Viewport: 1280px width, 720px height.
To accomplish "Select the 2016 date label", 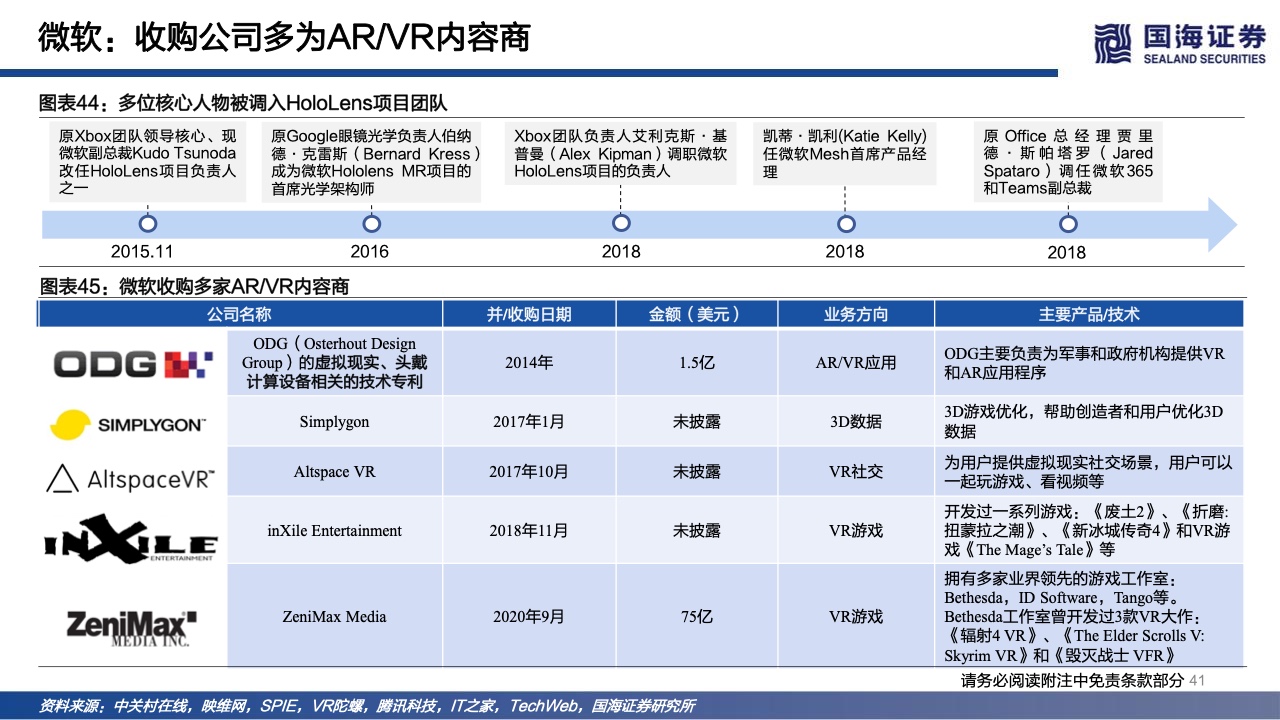I will pyautogui.click(x=370, y=252).
